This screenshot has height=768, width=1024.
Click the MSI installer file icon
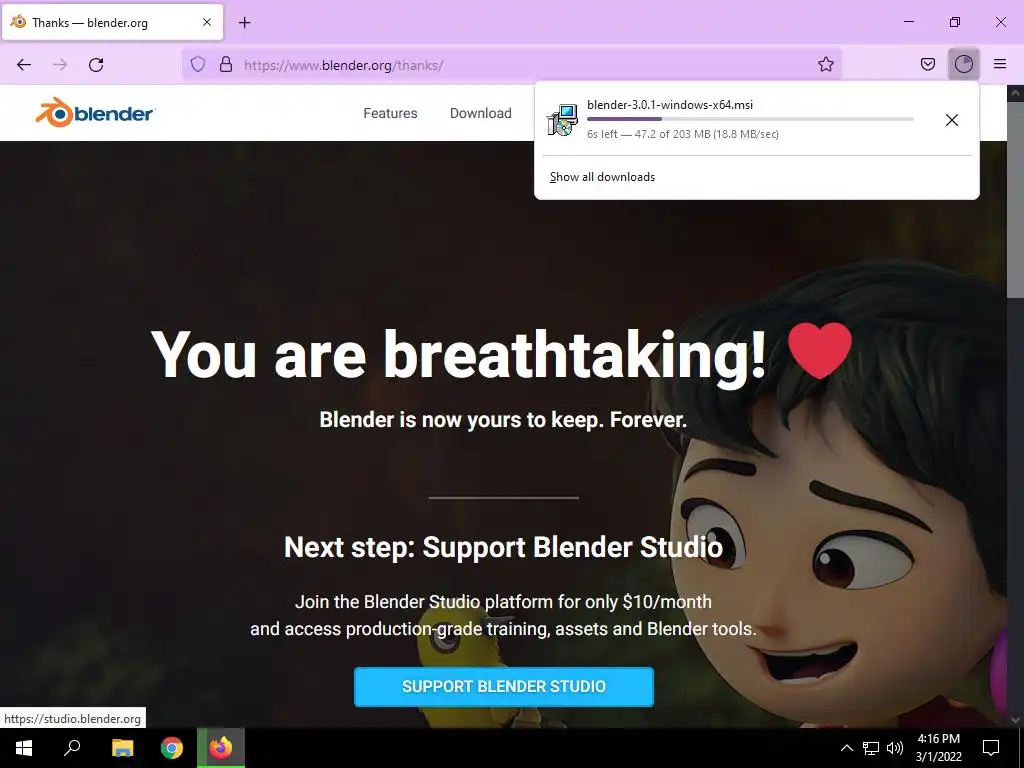click(562, 120)
